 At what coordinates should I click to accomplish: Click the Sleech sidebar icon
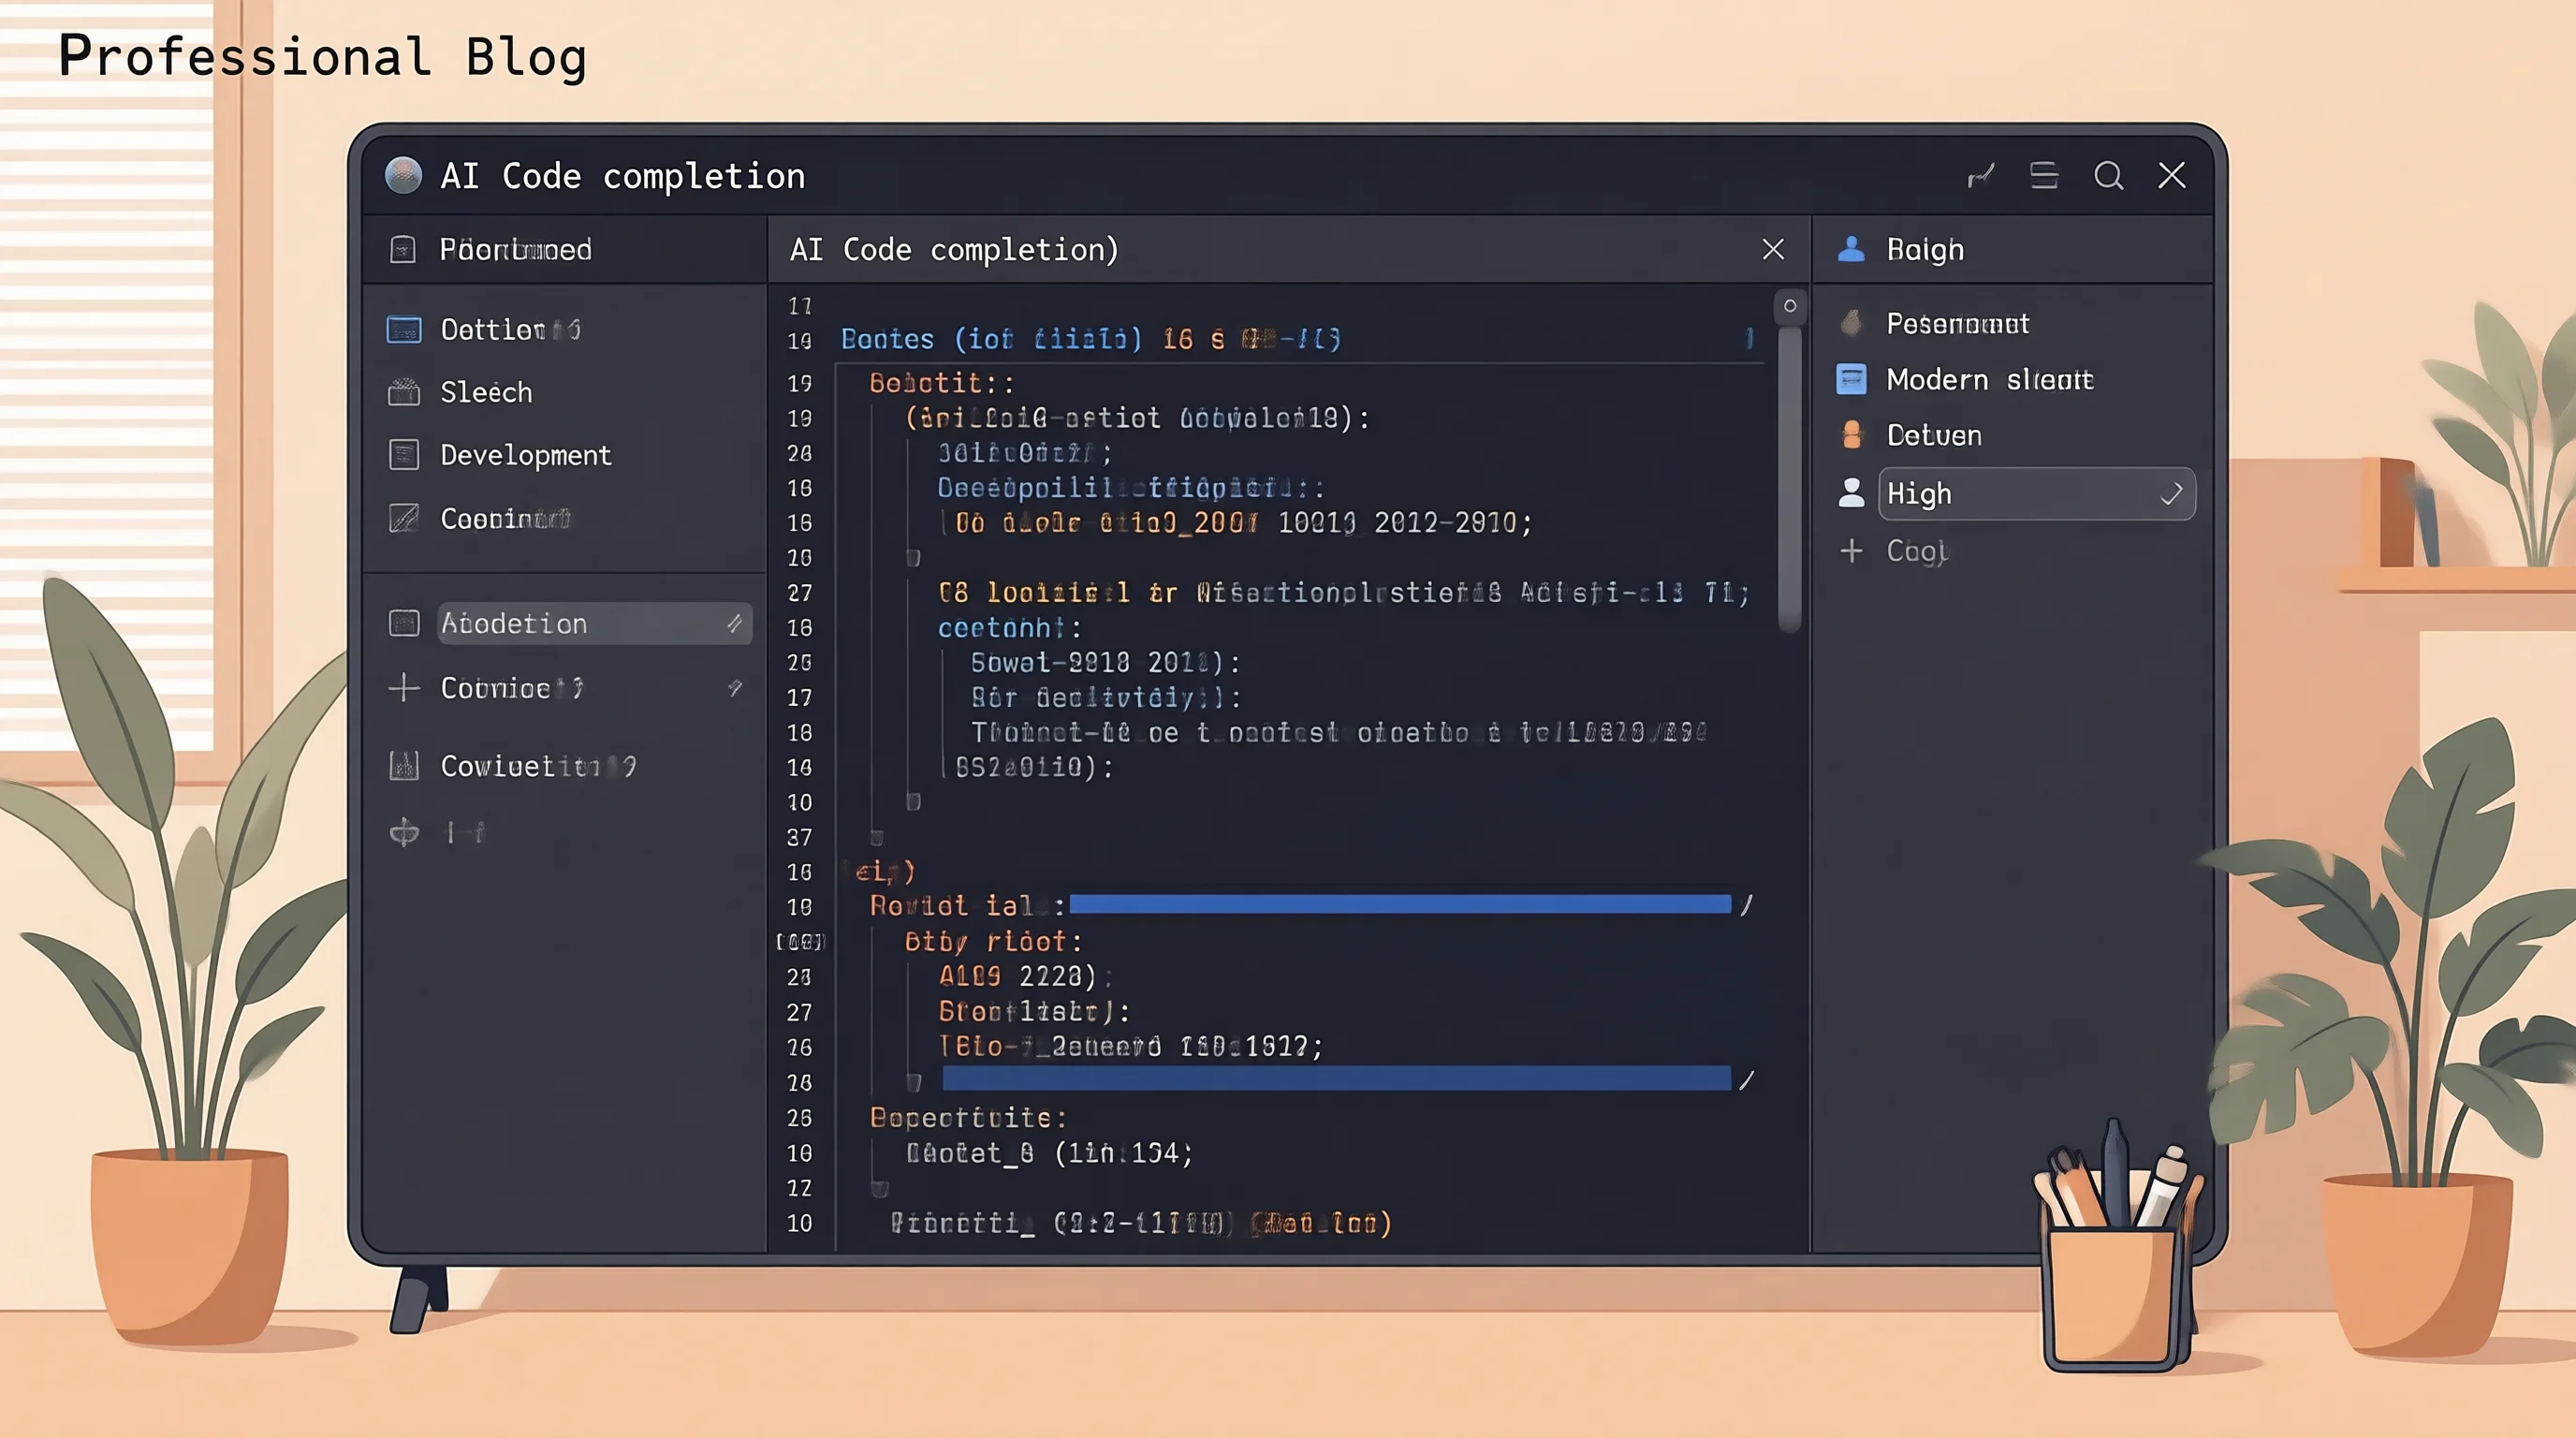coord(403,392)
